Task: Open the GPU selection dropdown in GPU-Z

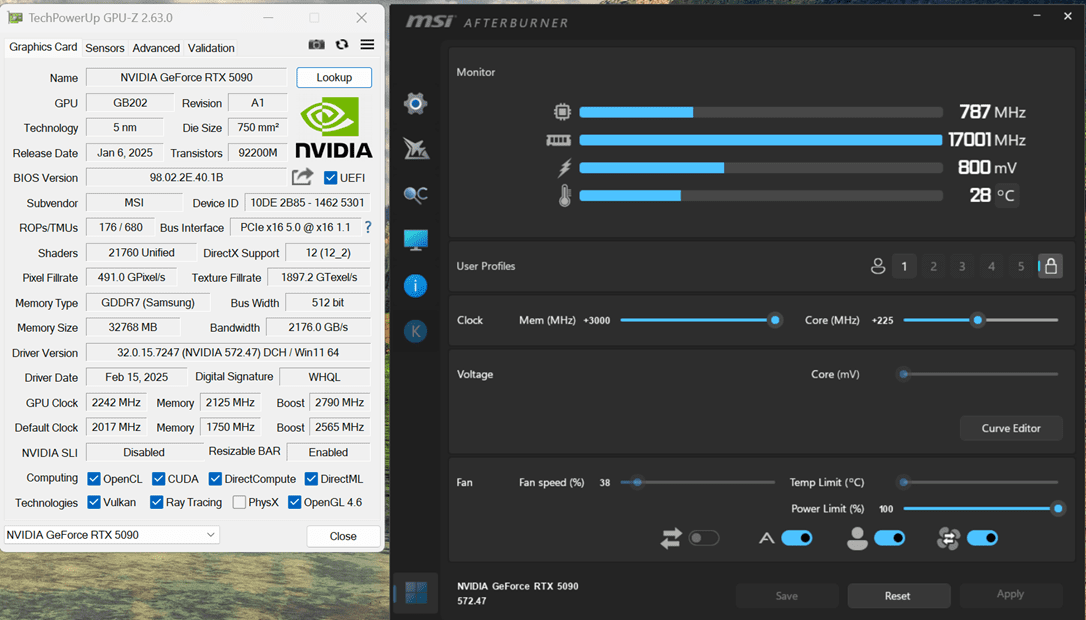Action: coord(112,535)
